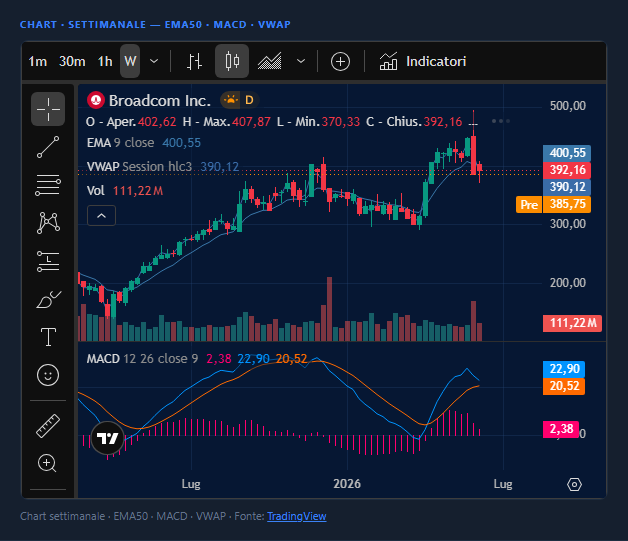Open the emoji icons tool
628x541 pixels.
tap(48, 375)
